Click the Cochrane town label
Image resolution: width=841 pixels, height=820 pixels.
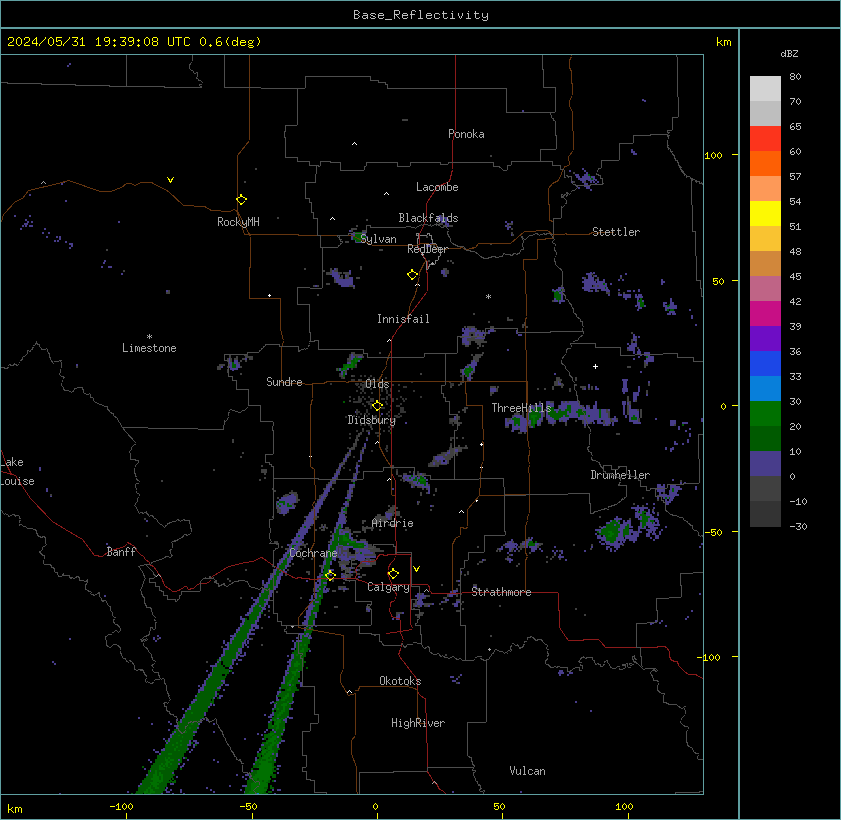[x=313, y=553]
